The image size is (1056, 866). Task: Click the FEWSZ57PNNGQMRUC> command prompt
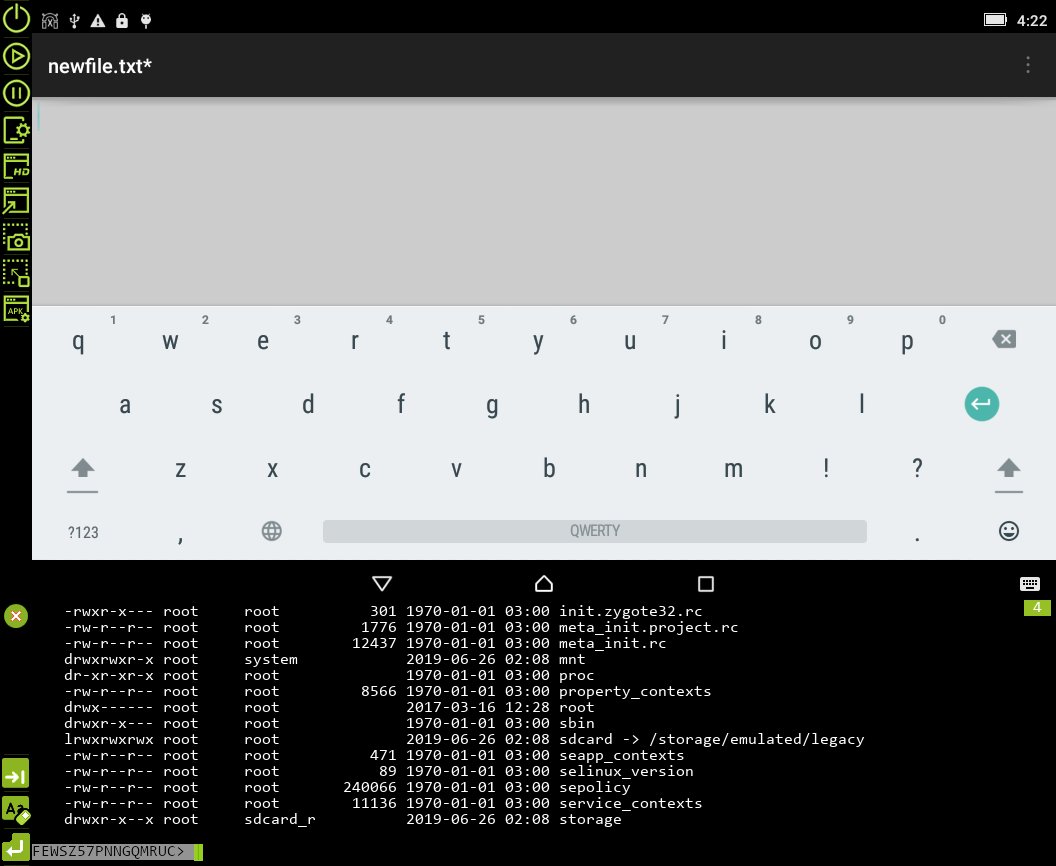108,851
